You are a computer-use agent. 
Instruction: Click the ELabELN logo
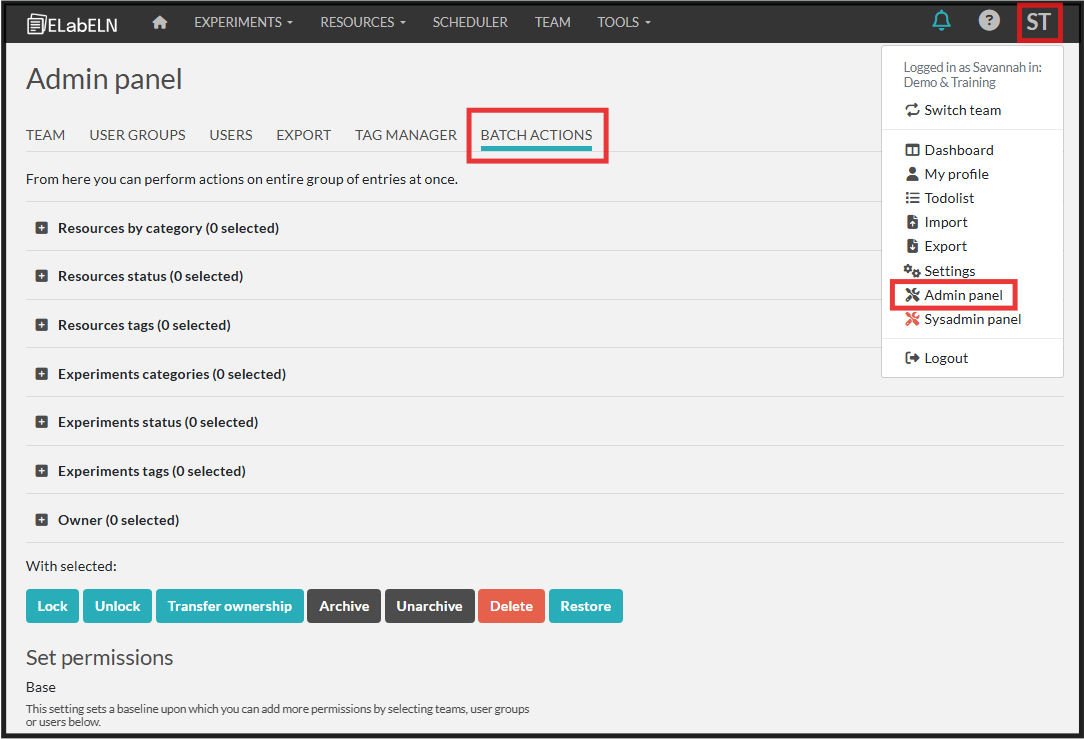pyautogui.click(x=72, y=23)
